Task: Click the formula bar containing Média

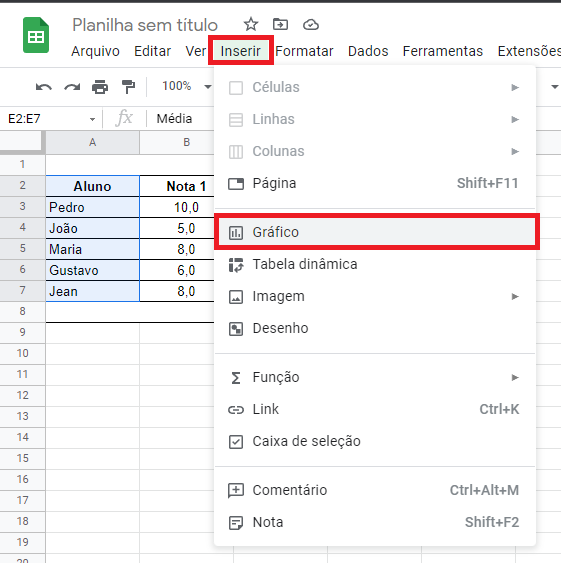Action: click(181, 118)
